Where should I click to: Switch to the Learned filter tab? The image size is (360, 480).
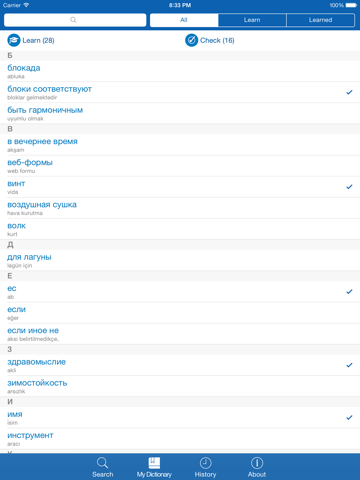pyautogui.click(x=320, y=20)
